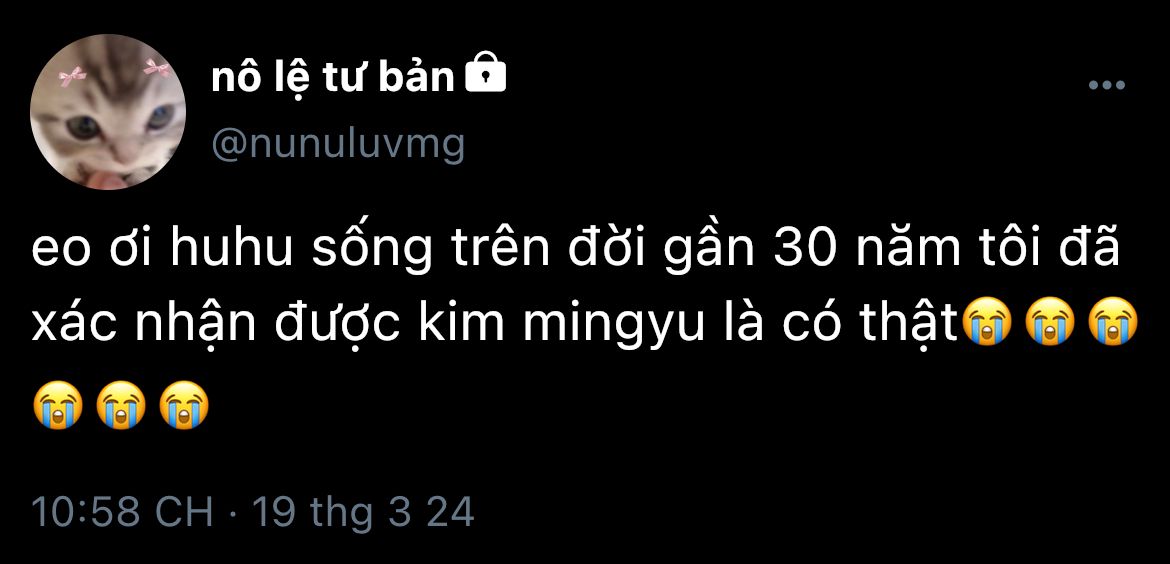Click the 10:58 CH timestamp
Screen dimensions: 1170x564
click(122, 512)
